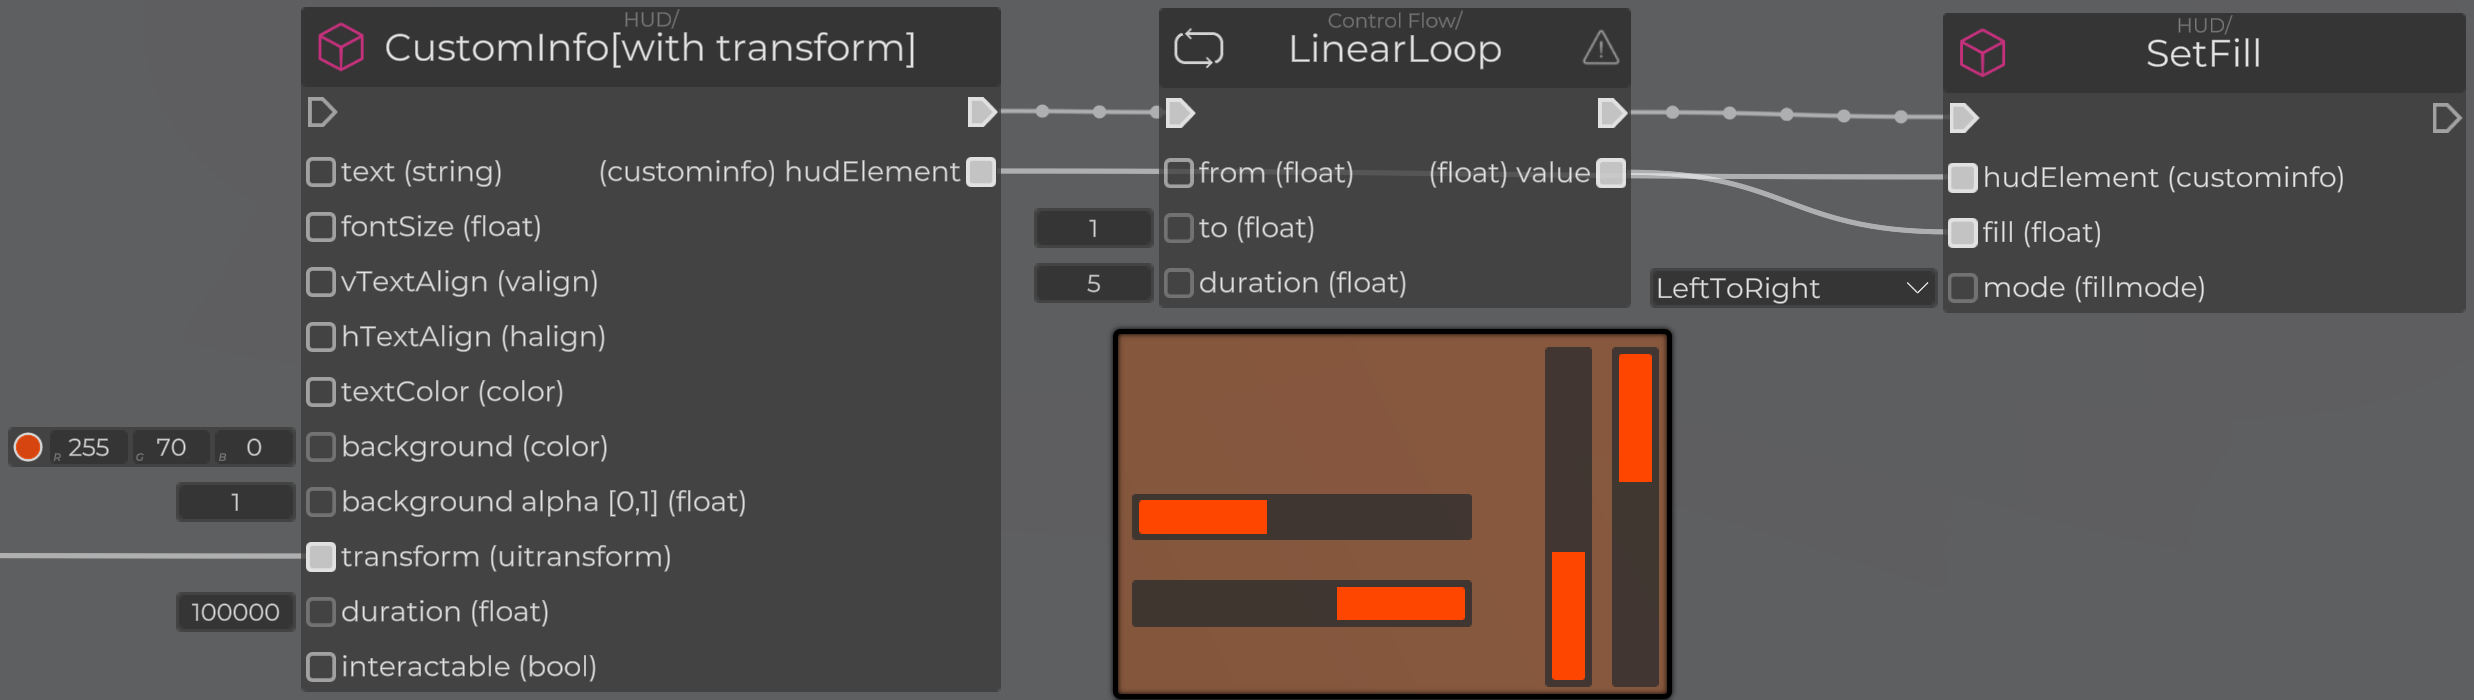
Task: Click the hudElement output port on CustomInfo
Action: 982,172
